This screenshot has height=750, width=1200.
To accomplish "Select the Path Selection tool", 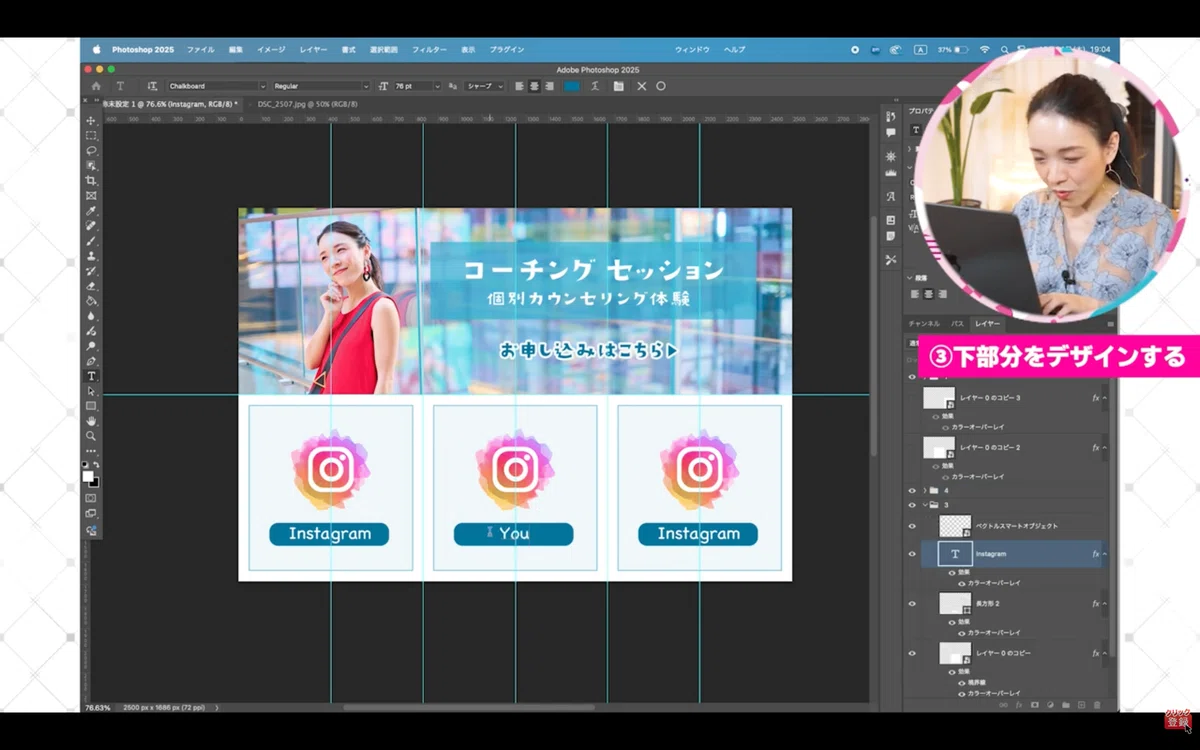I will pyautogui.click(x=91, y=391).
